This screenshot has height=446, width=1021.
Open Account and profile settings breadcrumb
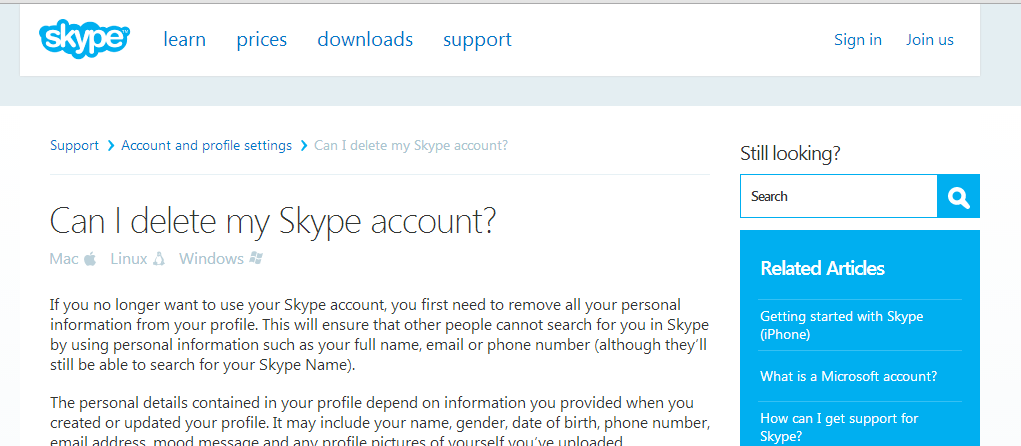[206, 146]
